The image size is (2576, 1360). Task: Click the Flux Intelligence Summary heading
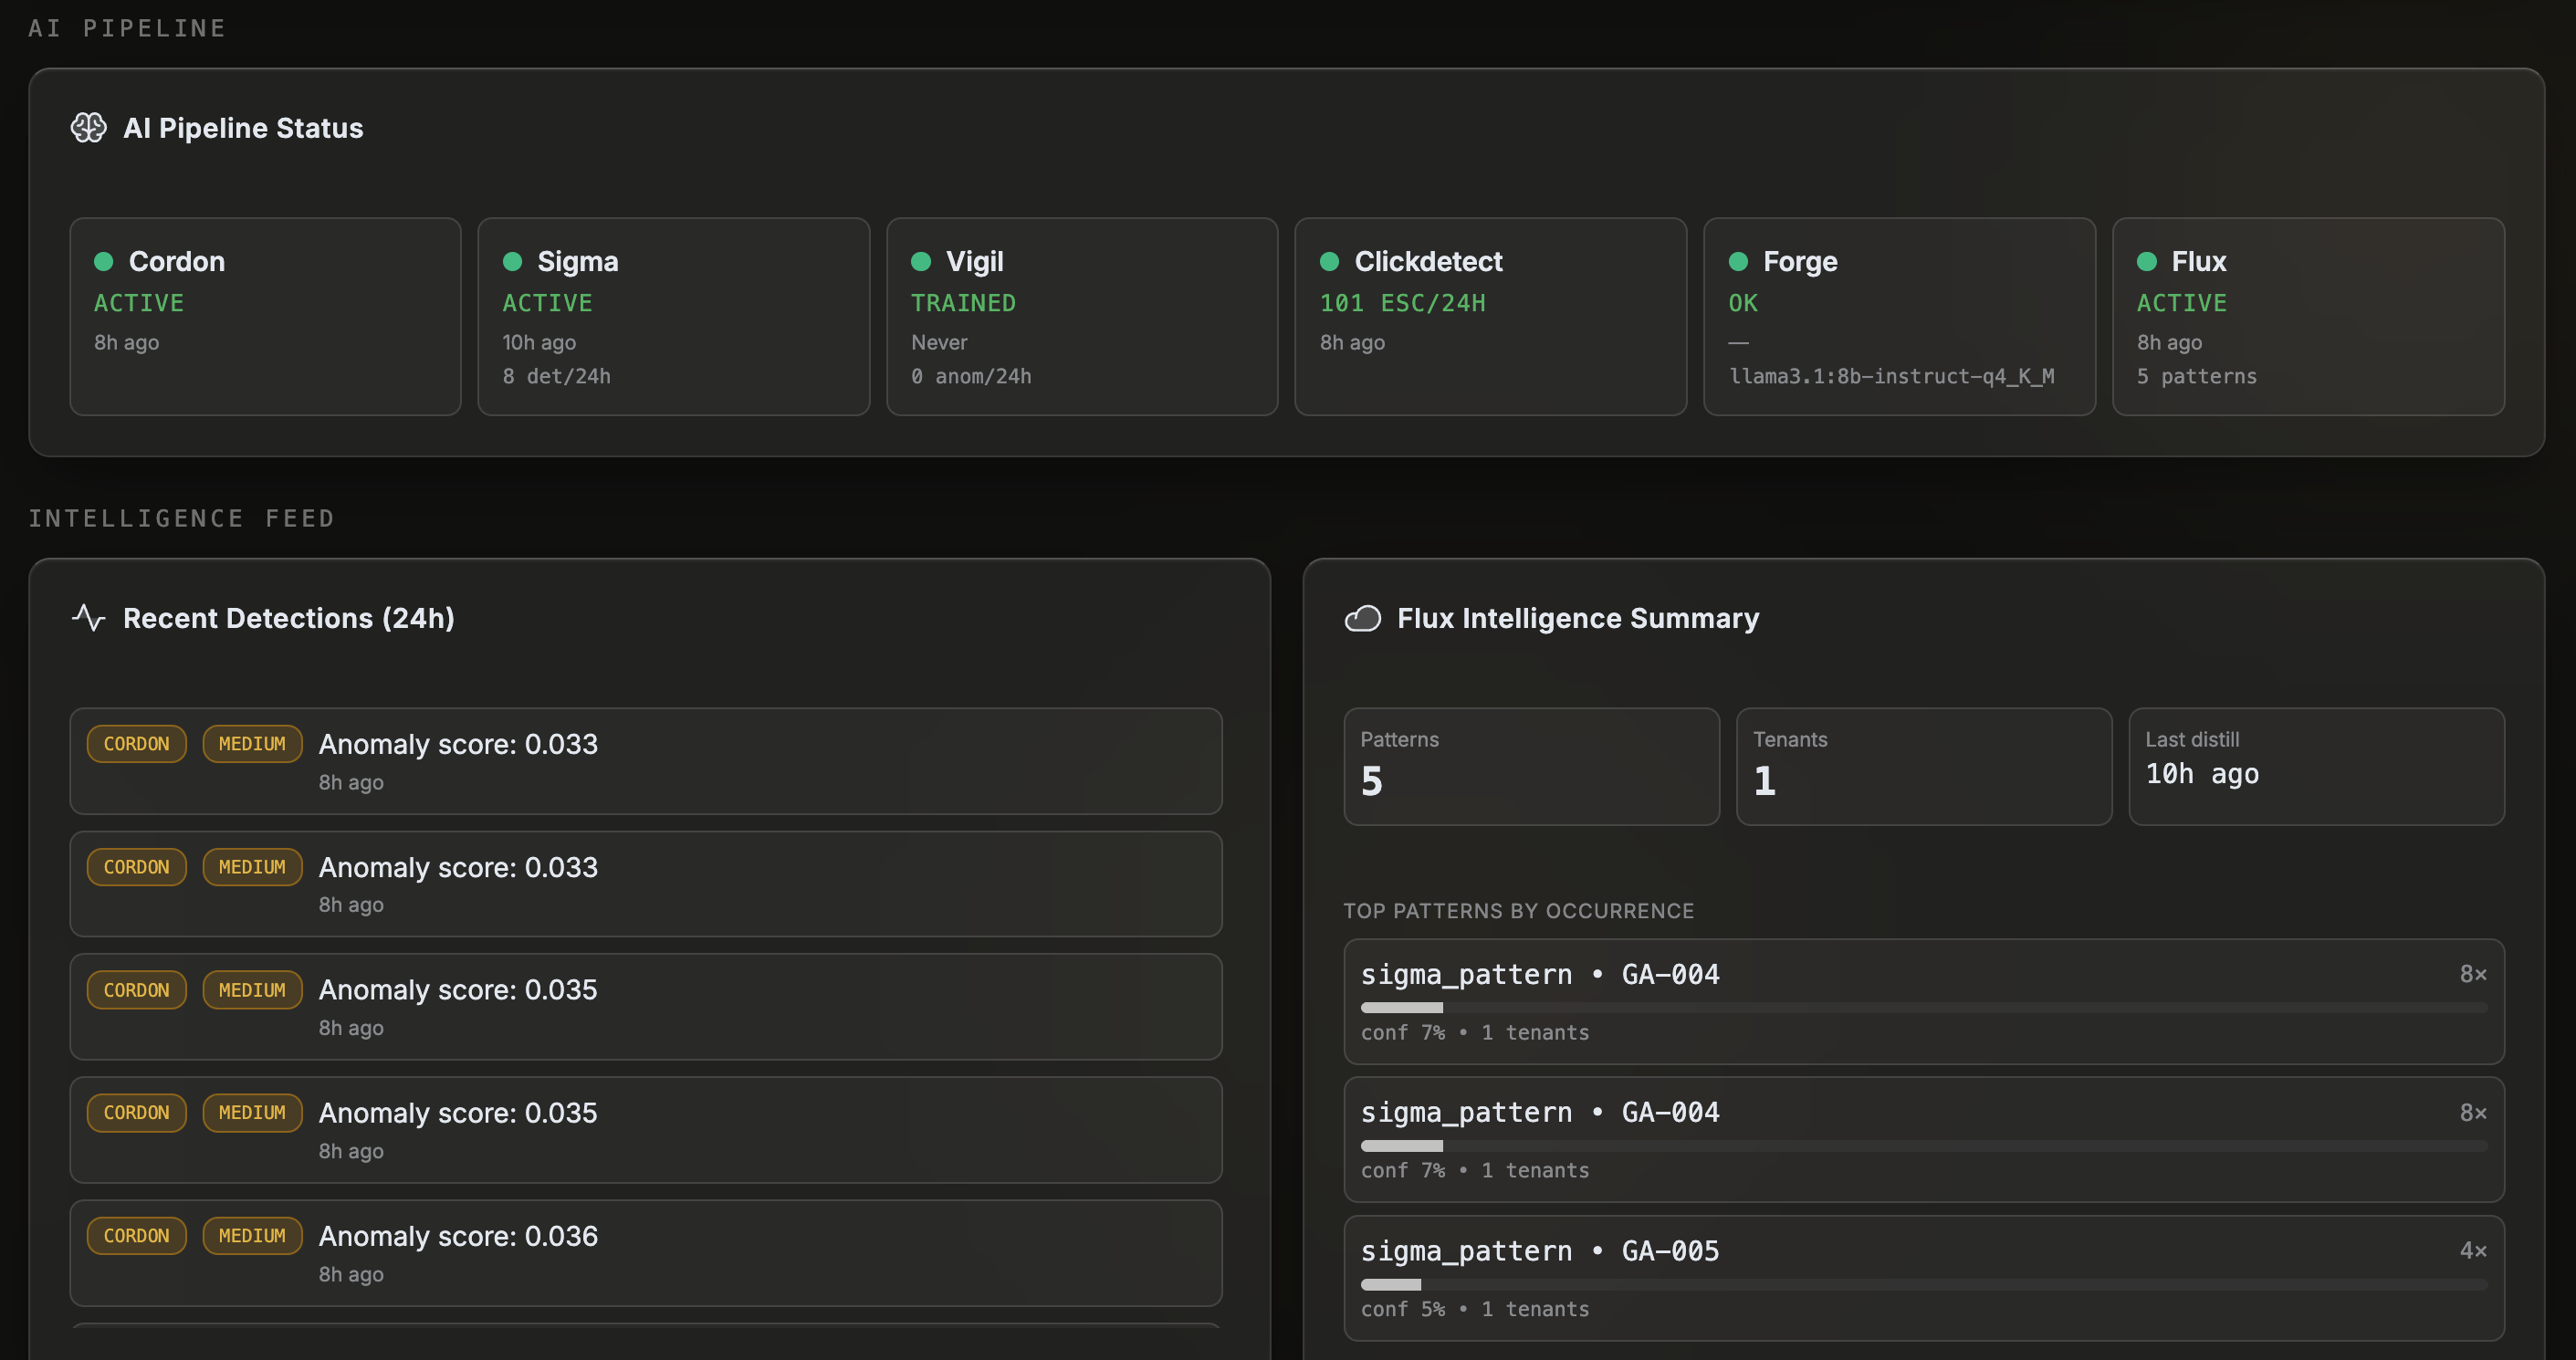(1577, 618)
